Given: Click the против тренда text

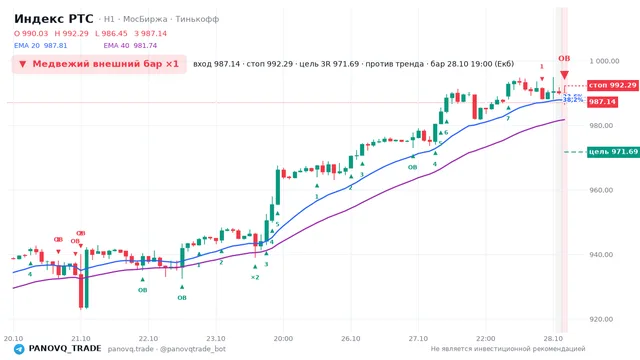Looking at the screenshot, I should tap(395, 64).
